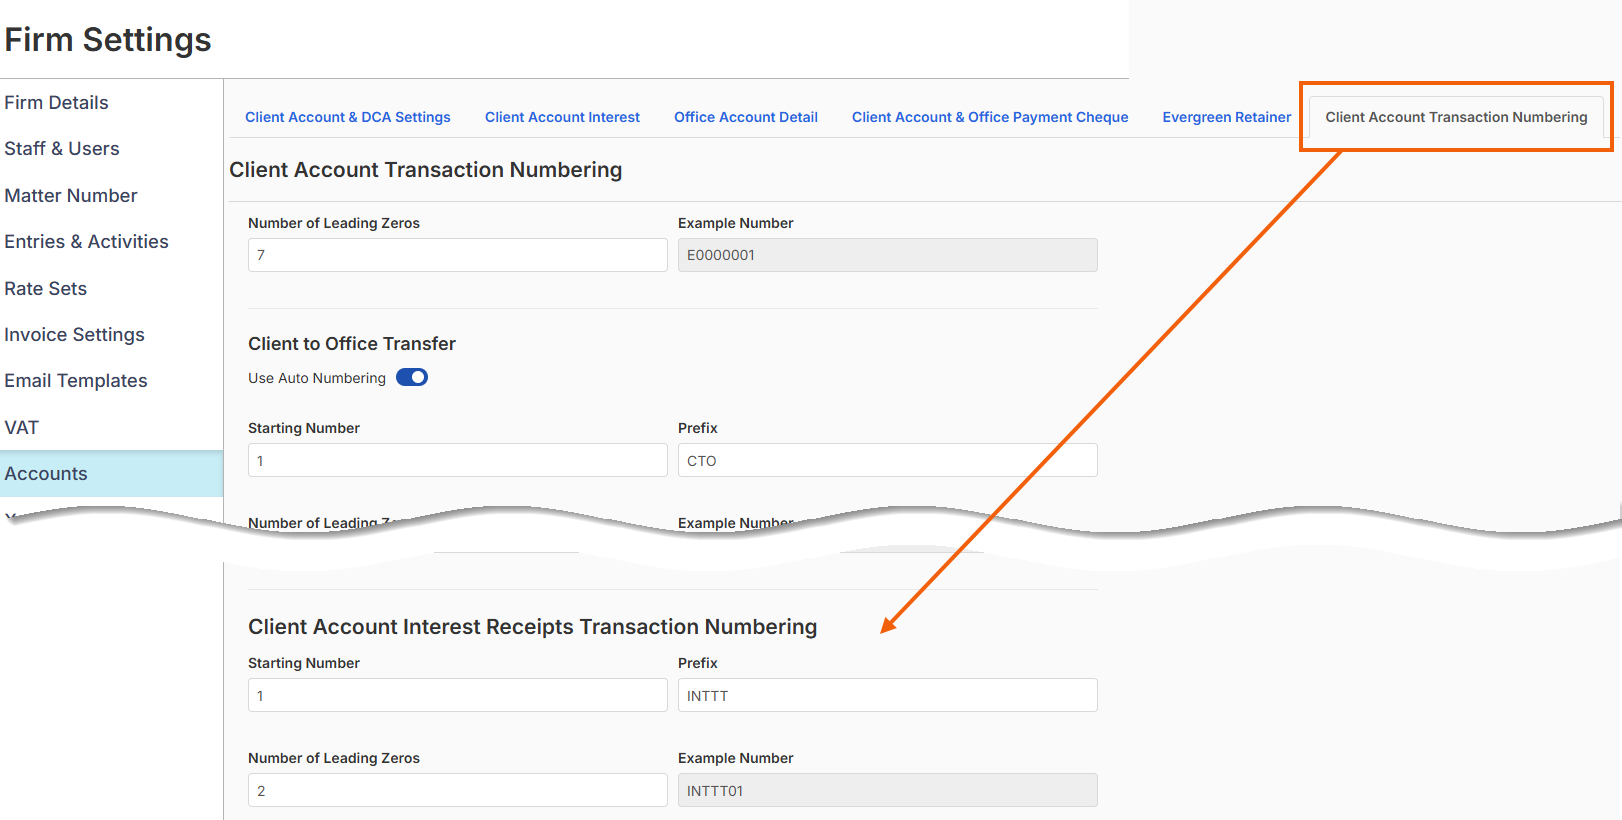Click the Leading Zeros field containing 2
This screenshot has width=1622, height=820.
click(x=457, y=791)
